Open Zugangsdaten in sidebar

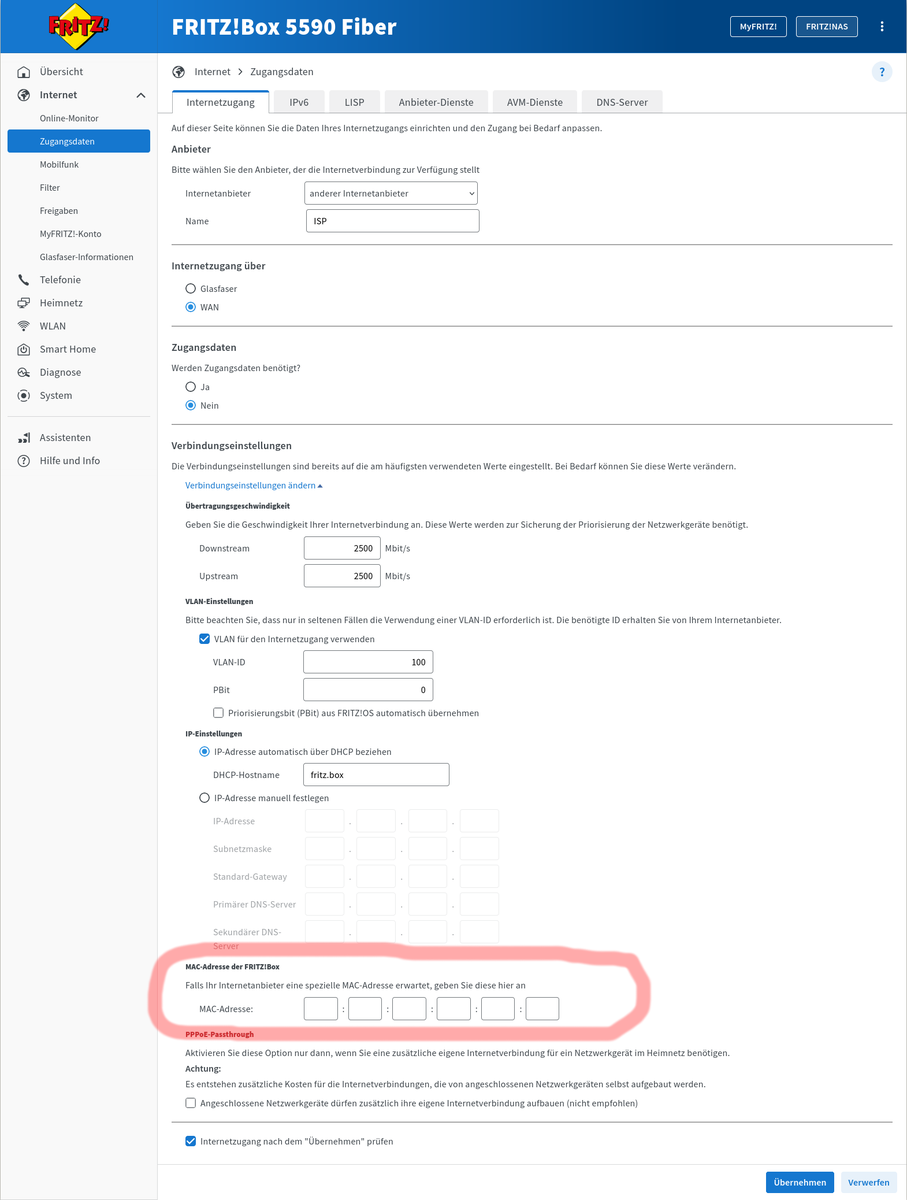[x=78, y=141]
